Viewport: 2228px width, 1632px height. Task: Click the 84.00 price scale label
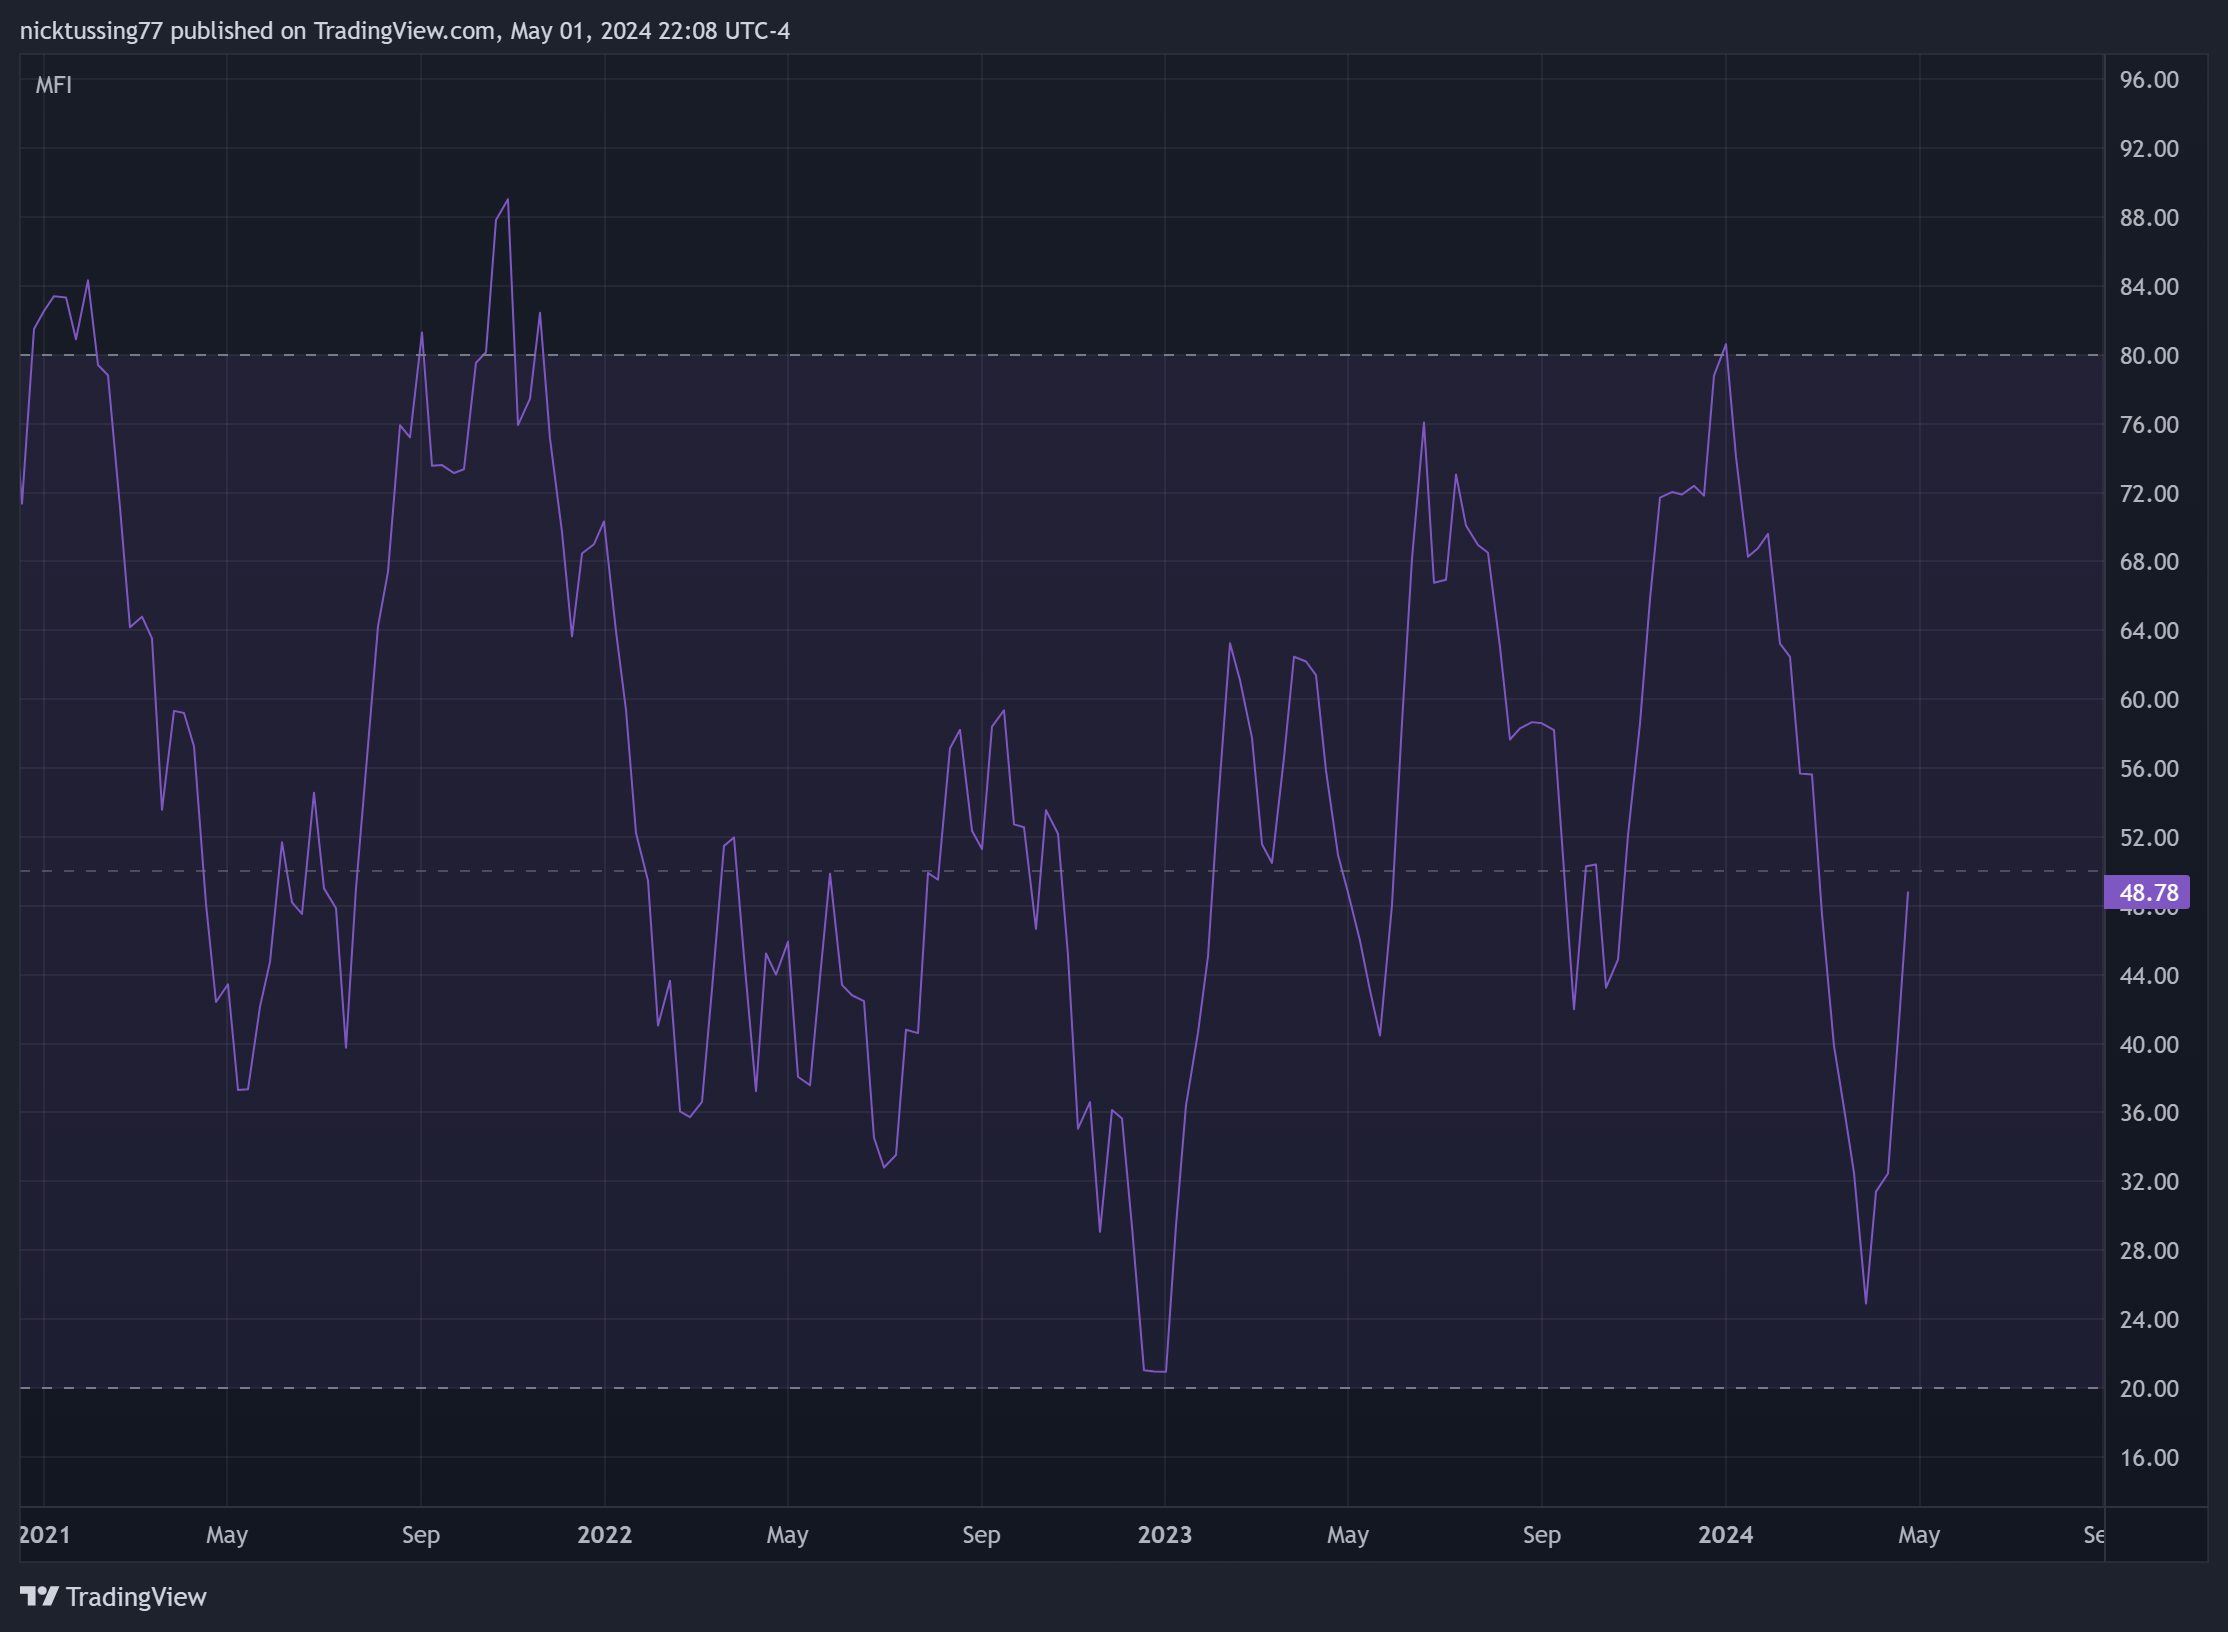[2149, 287]
